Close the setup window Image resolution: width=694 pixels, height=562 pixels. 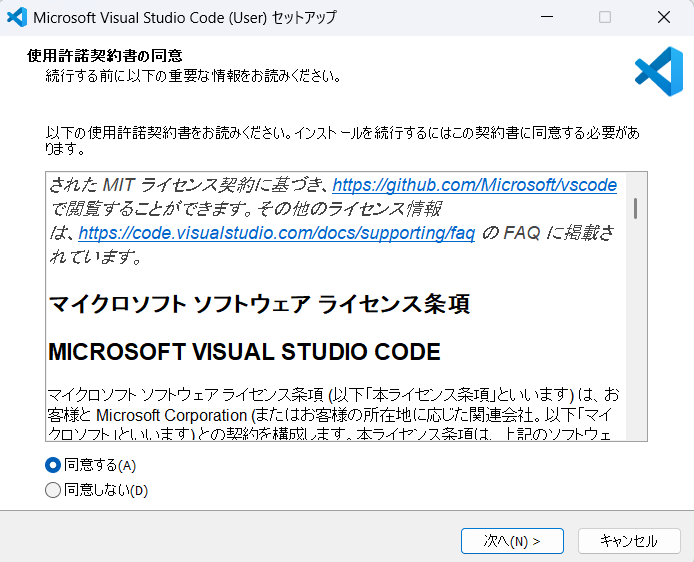663,17
